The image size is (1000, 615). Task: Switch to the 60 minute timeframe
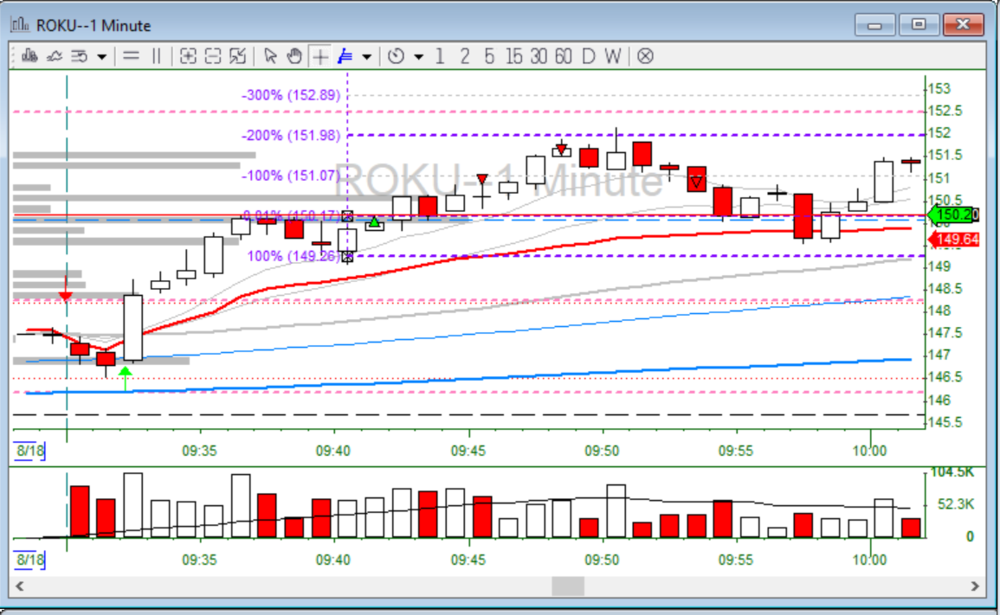[x=563, y=56]
